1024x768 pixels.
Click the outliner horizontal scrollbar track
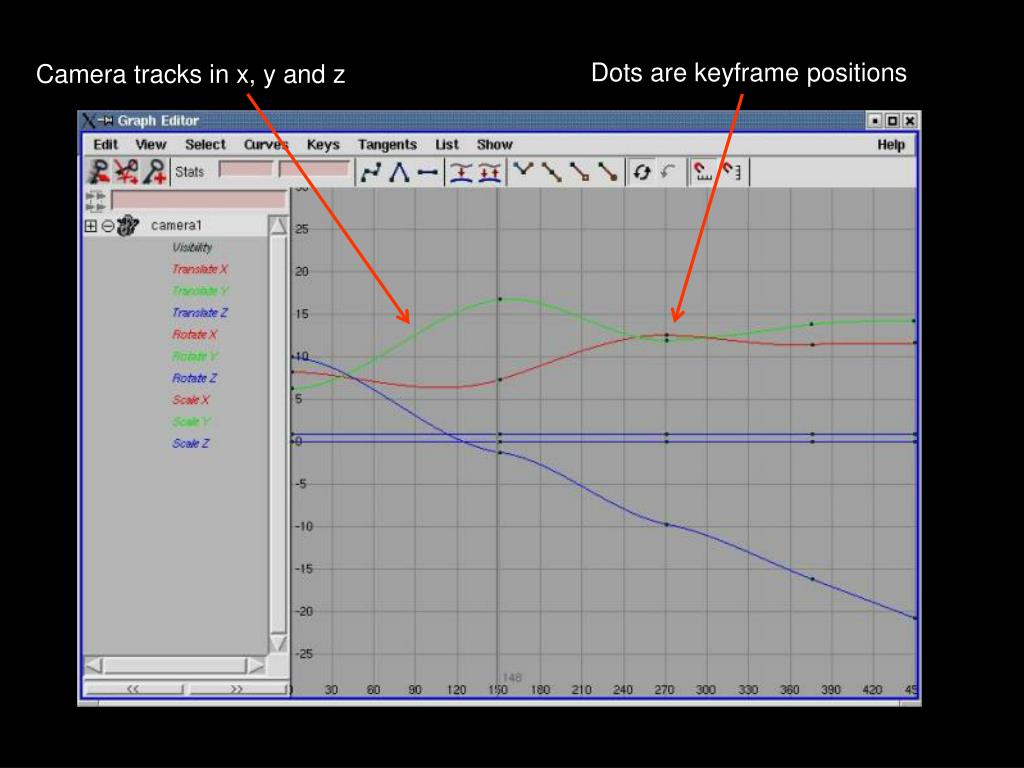(x=175, y=665)
